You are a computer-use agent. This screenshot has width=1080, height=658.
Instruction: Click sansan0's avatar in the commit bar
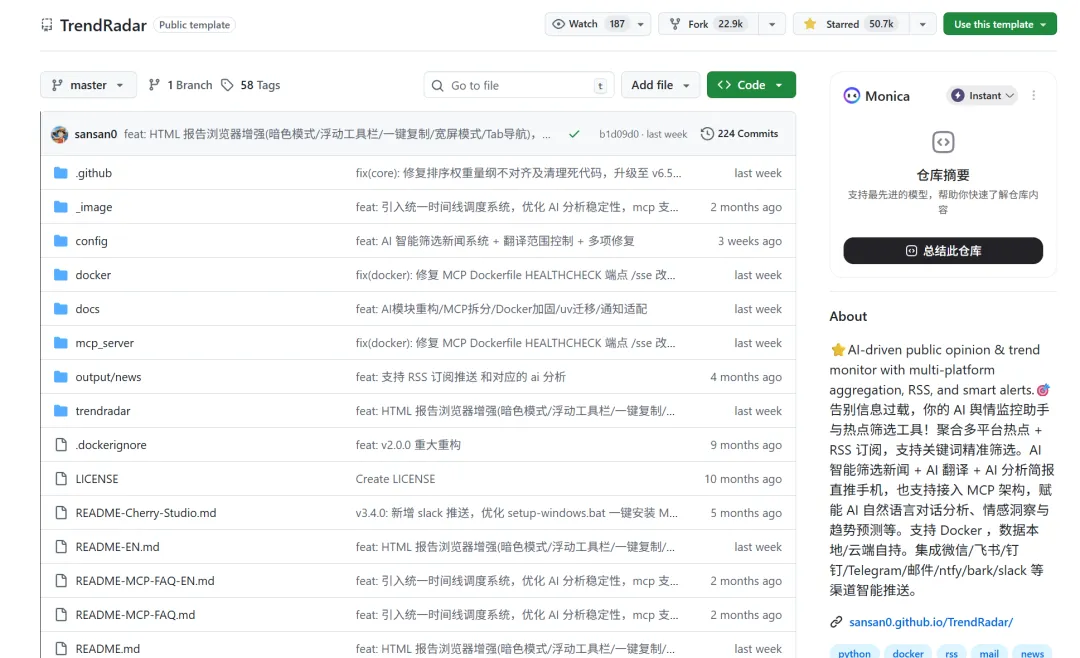pos(60,134)
